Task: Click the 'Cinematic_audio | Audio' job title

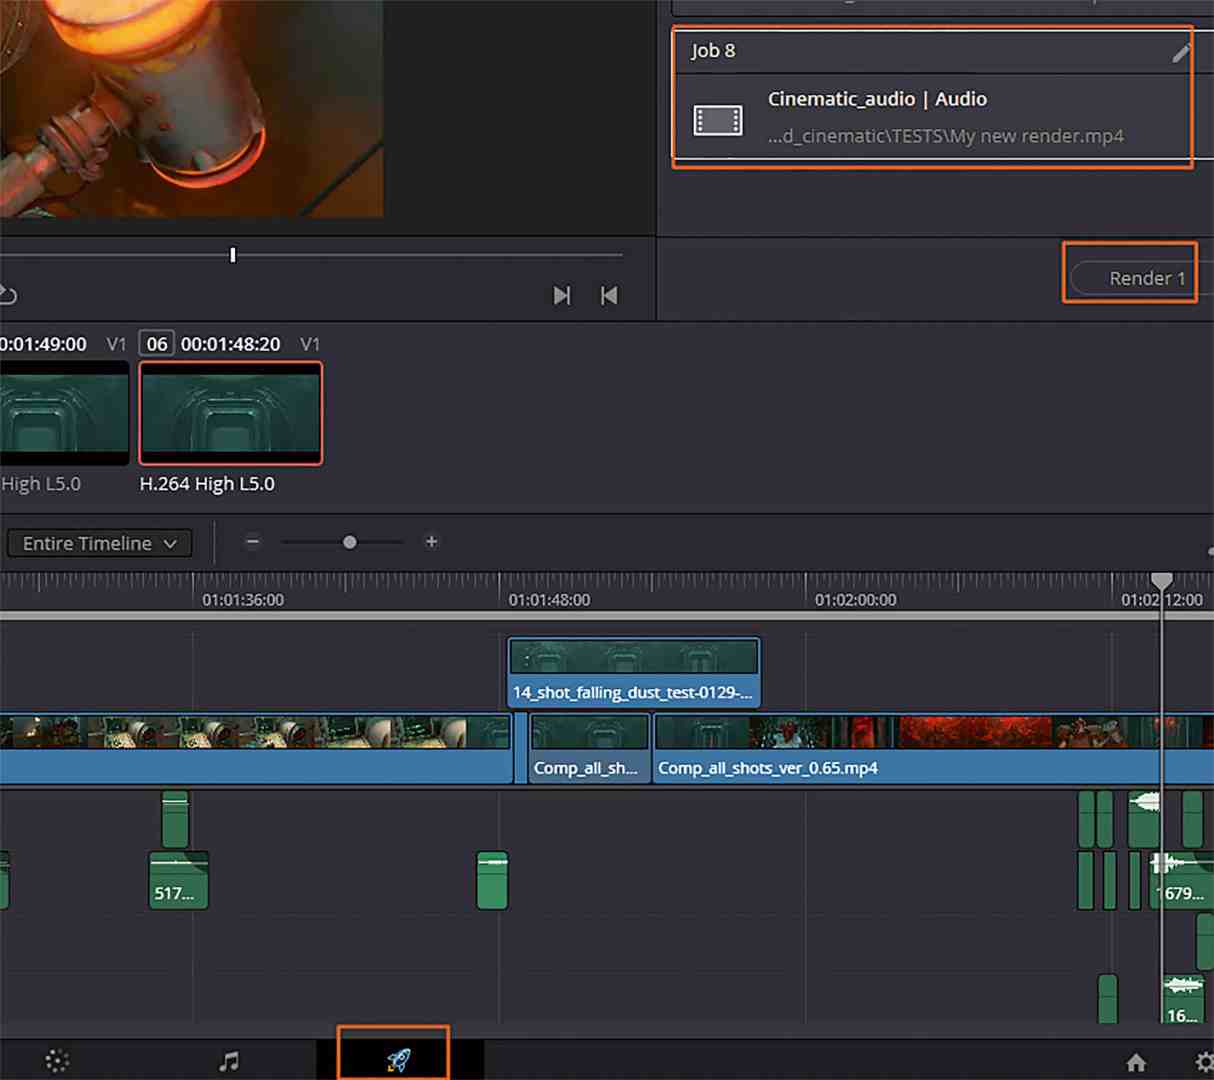Action: (x=877, y=99)
